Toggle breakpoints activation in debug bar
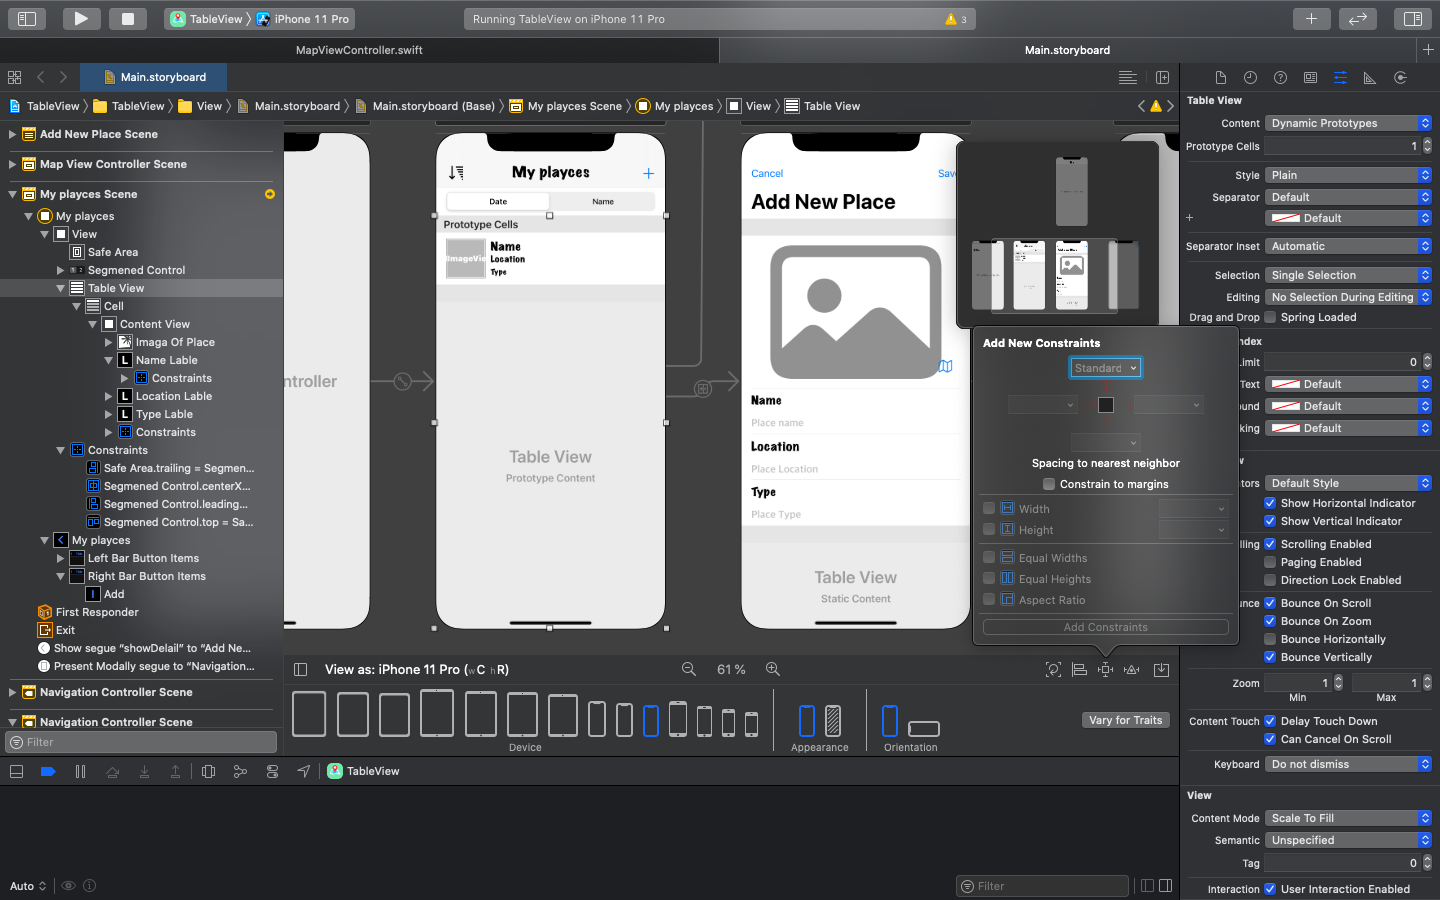This screenshot has height=900, width=1440. point(47,771)
